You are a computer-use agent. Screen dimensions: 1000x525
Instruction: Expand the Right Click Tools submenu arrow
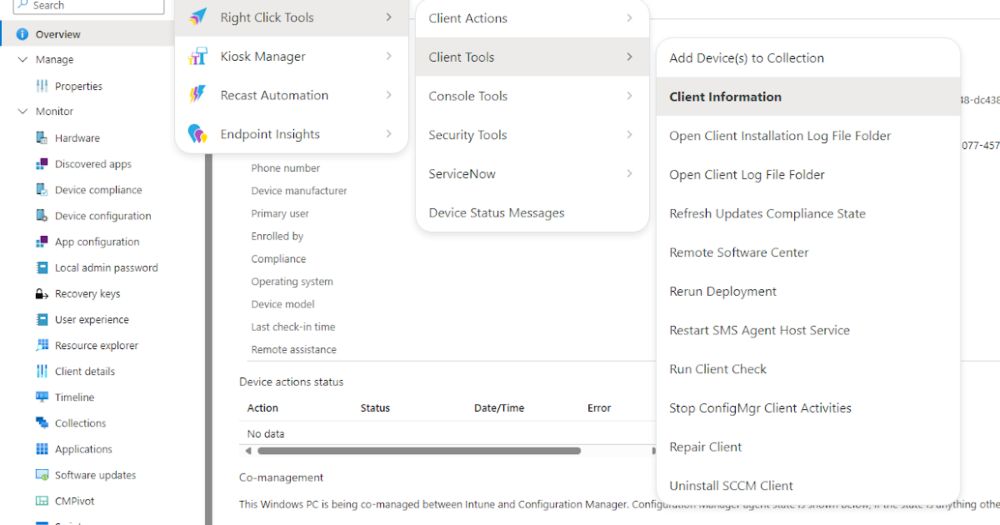[388, 17]
